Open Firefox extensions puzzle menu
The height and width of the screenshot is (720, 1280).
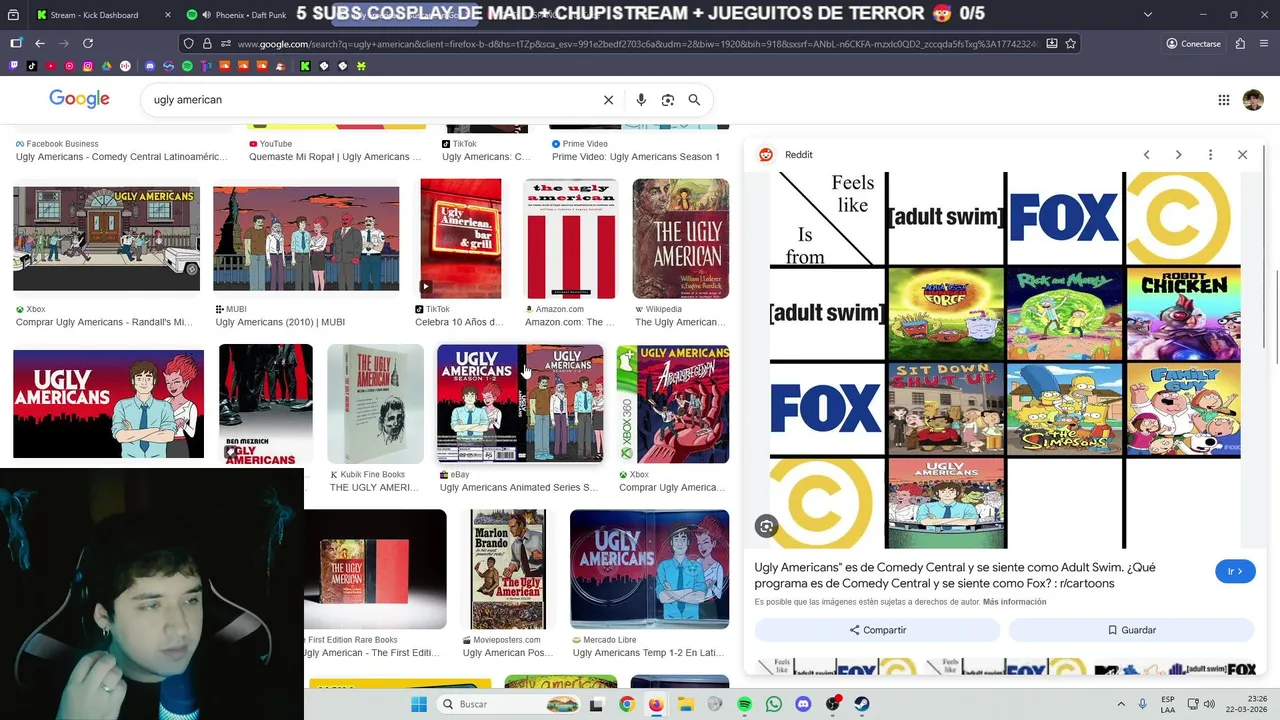pos(1240,44)
